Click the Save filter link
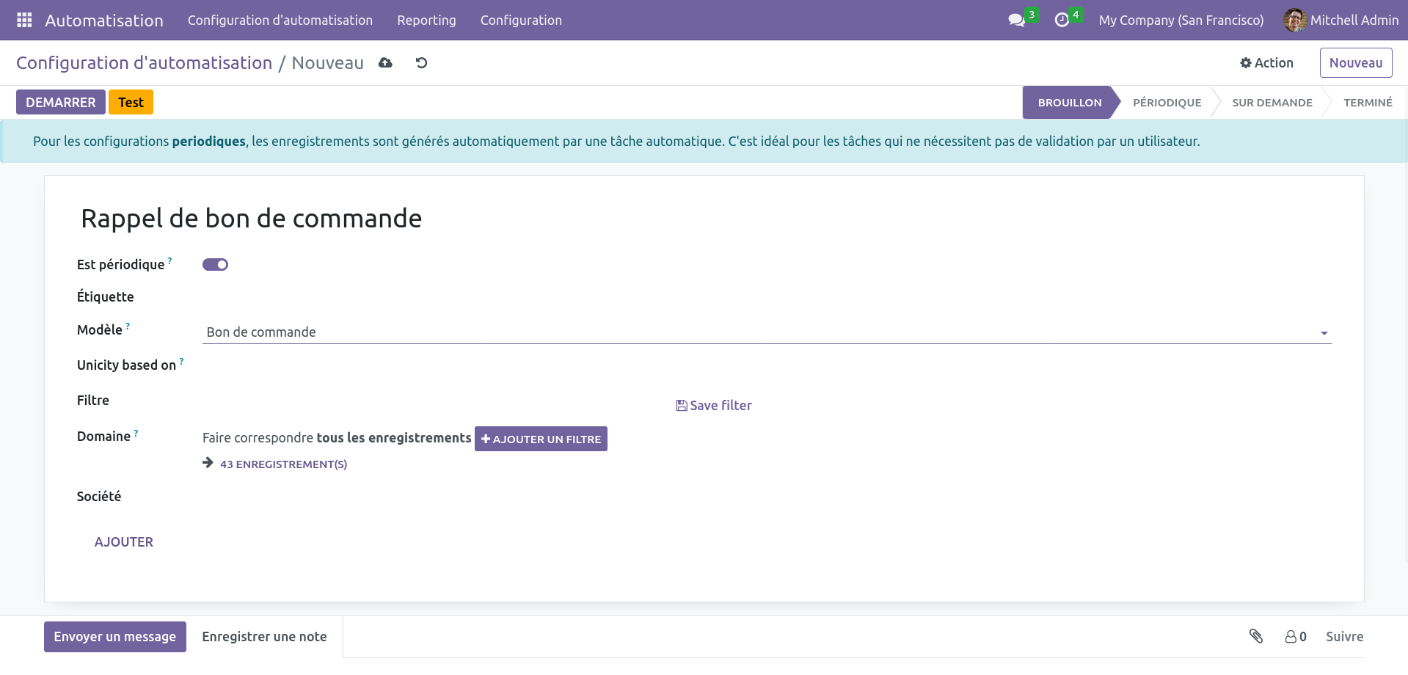The width and height of the screenshot is (1408, 675). click(x=714, y=405)
